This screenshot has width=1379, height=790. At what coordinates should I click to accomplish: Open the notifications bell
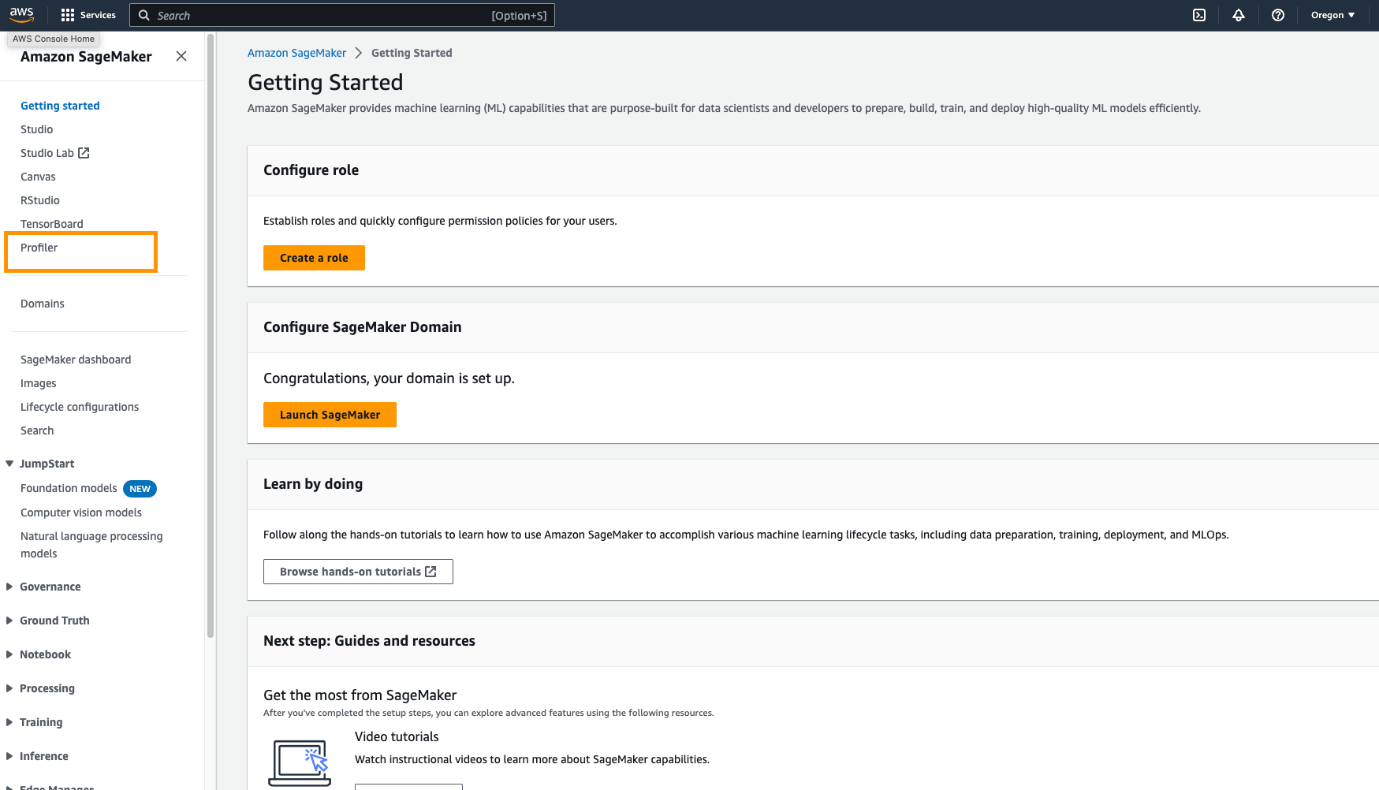pyautogui.click(x=1238, y=15)
